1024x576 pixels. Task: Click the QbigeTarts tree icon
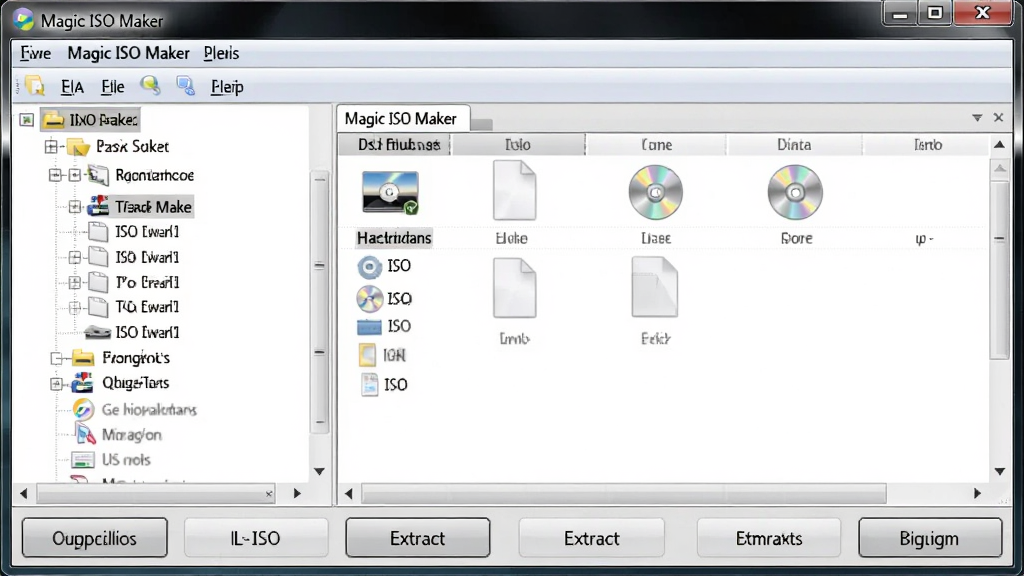tap(82, 383)
